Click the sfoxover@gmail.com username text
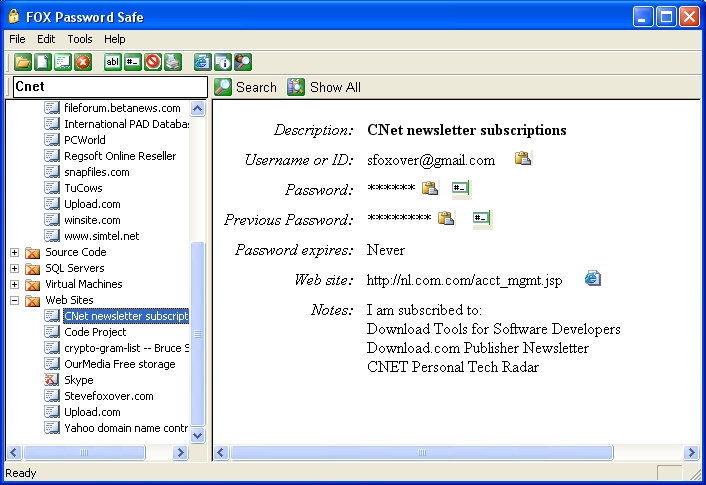Image resolution: width=706 pixels, height=485 pixels. click(x=431, y=160)
